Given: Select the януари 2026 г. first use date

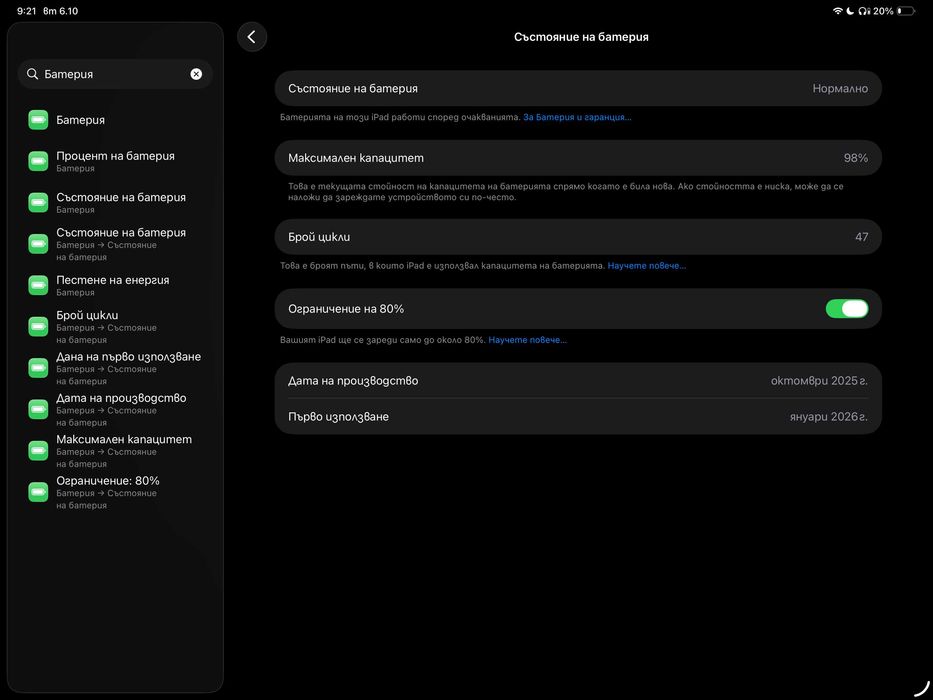Looking at the screenshot, I should coord(829,417).
